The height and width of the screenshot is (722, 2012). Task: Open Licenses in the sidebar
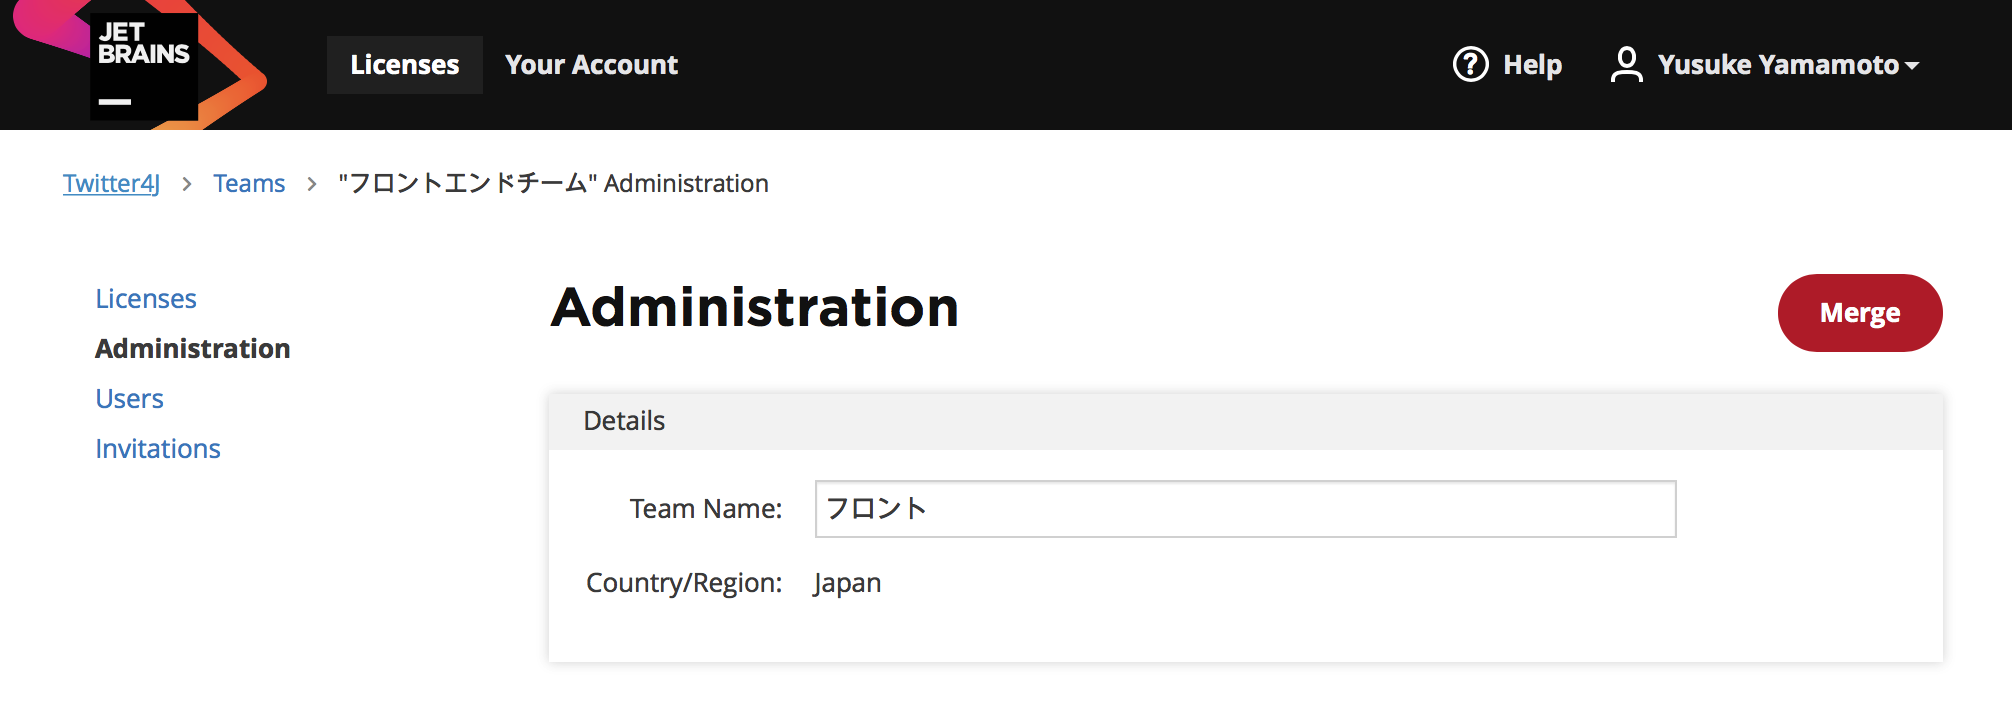coord(146,299)
